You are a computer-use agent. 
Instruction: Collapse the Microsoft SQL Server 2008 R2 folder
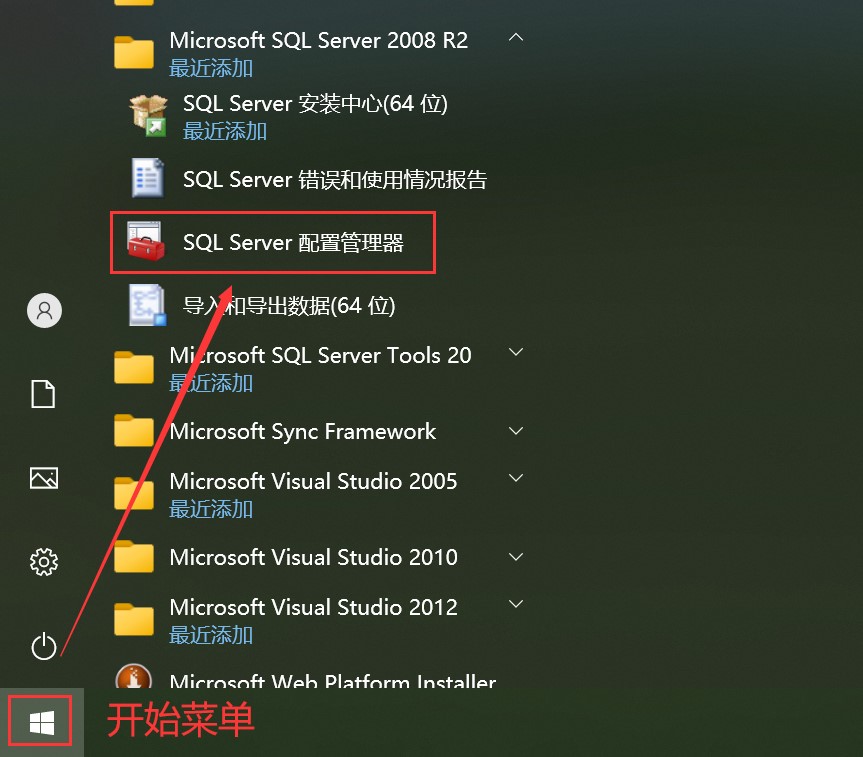(516, 38)
